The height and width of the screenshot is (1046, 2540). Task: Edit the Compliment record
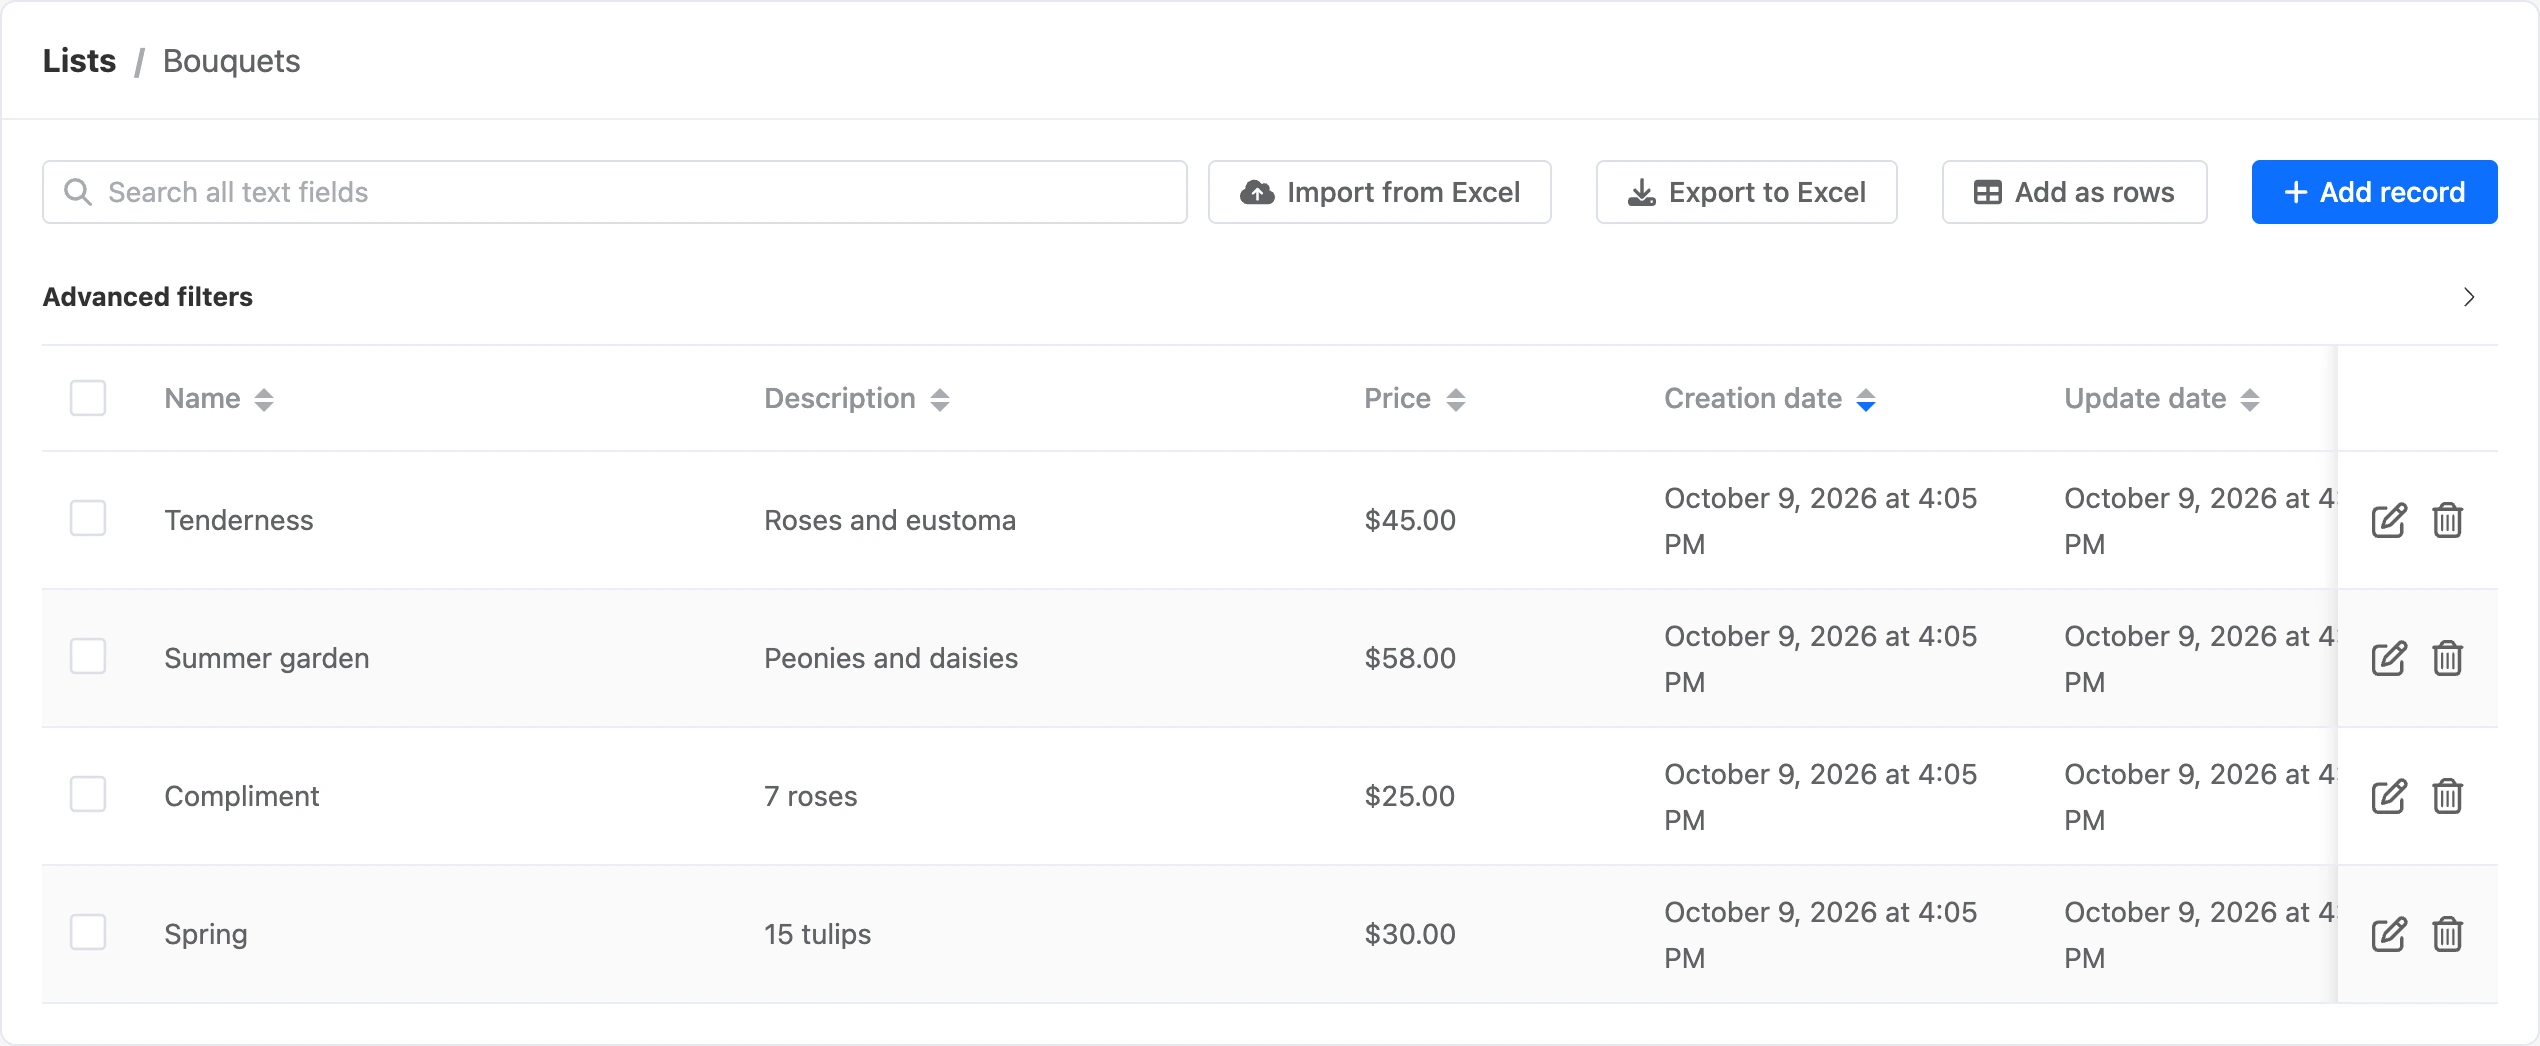click(x=2389, y=797)
